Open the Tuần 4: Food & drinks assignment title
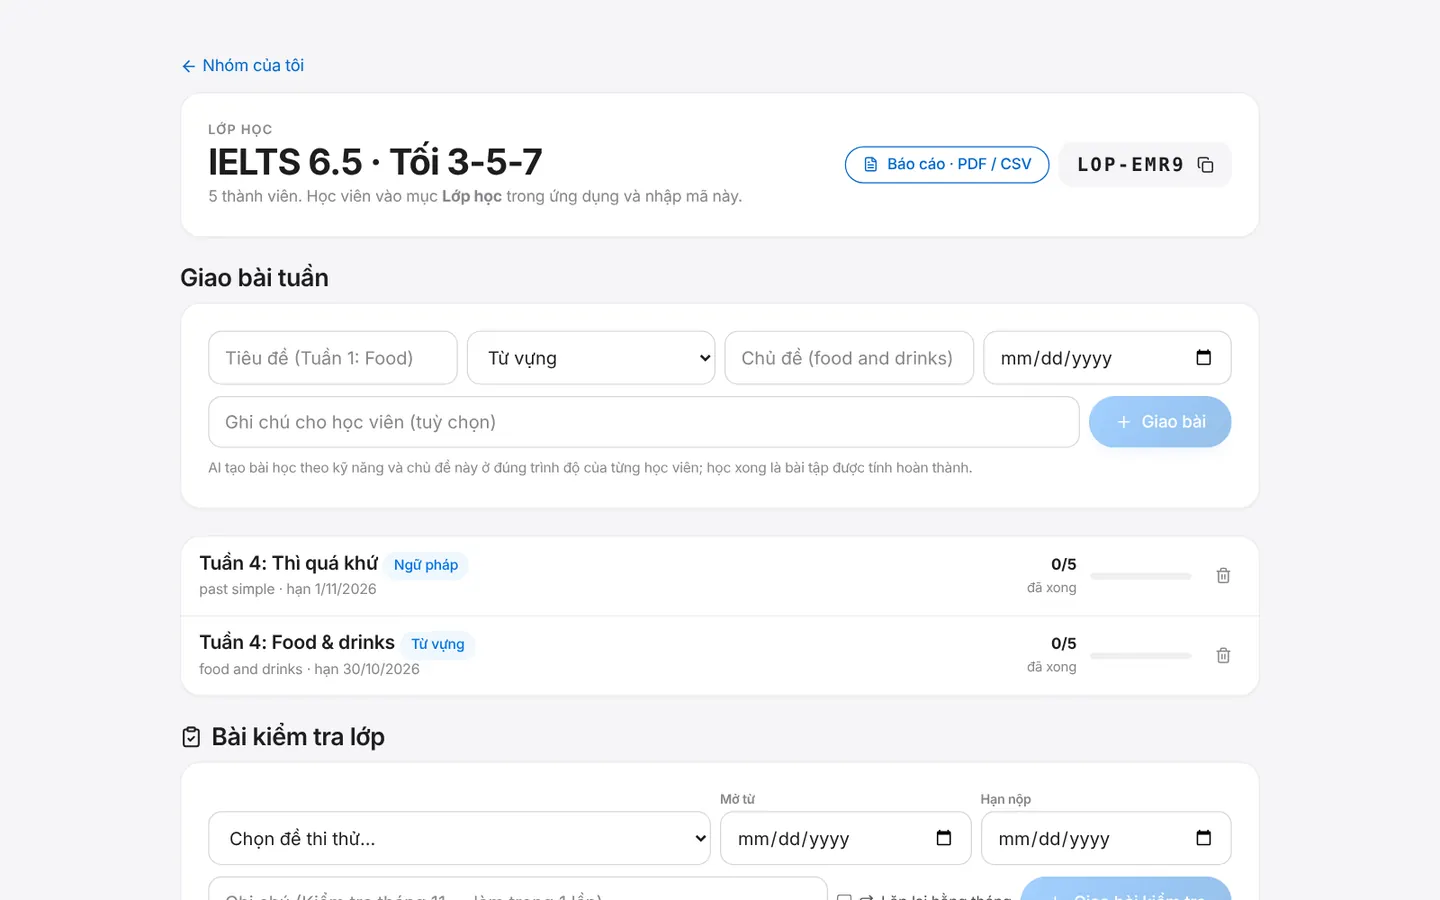This screenshot has height=900, width=1440. point(297,642)
